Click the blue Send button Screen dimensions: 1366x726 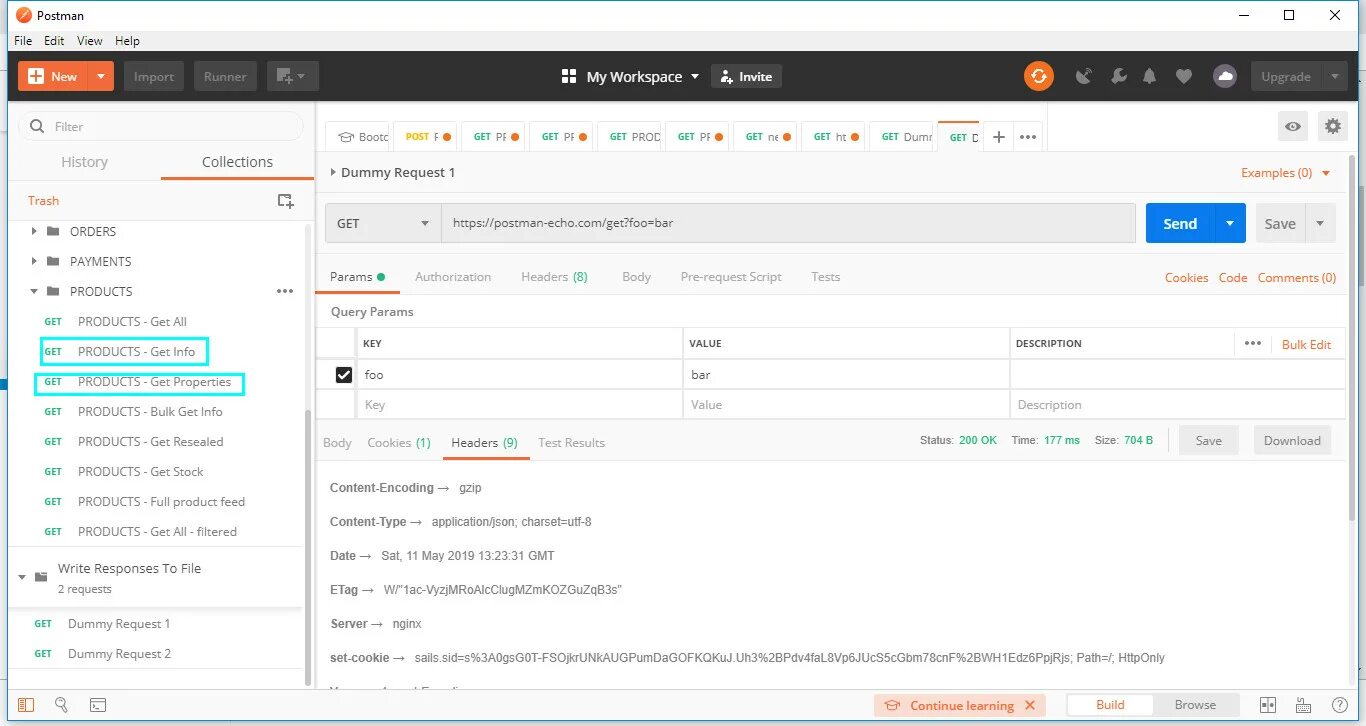pos(1180,223)
